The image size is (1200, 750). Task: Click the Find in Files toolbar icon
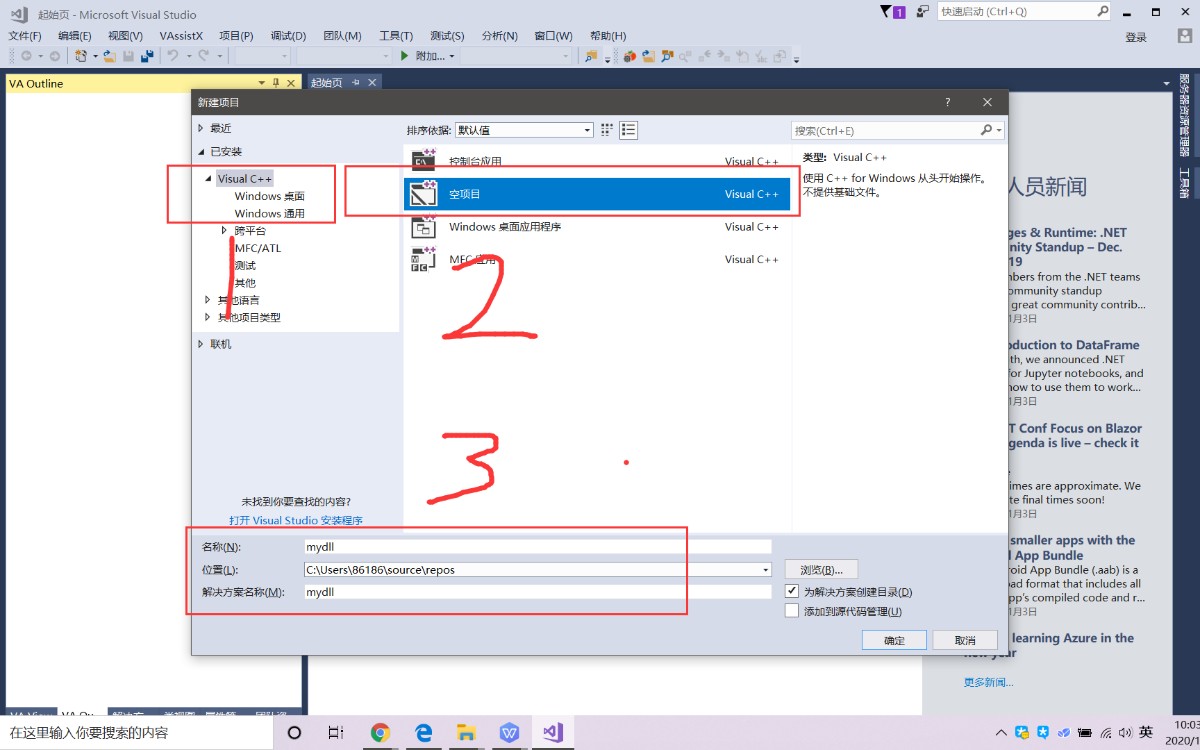592,56
